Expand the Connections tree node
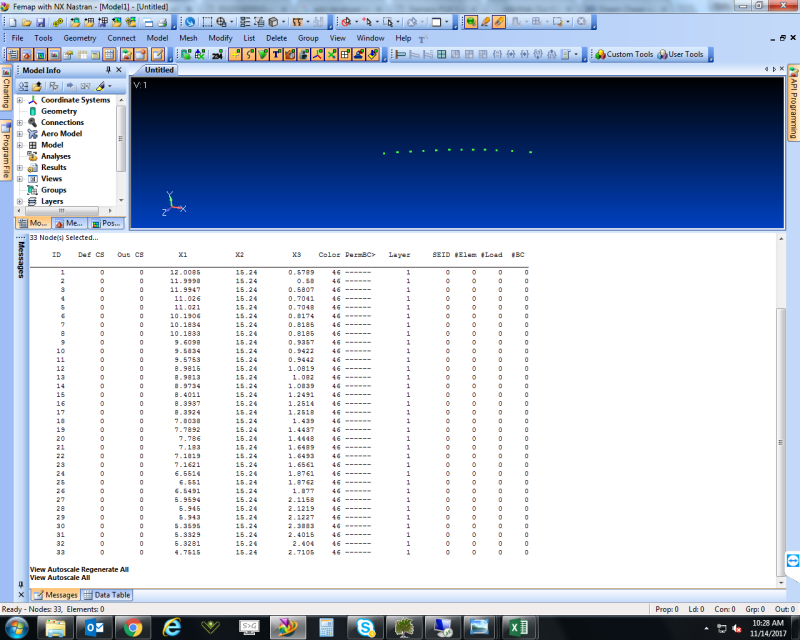 (x=20, y=122)
